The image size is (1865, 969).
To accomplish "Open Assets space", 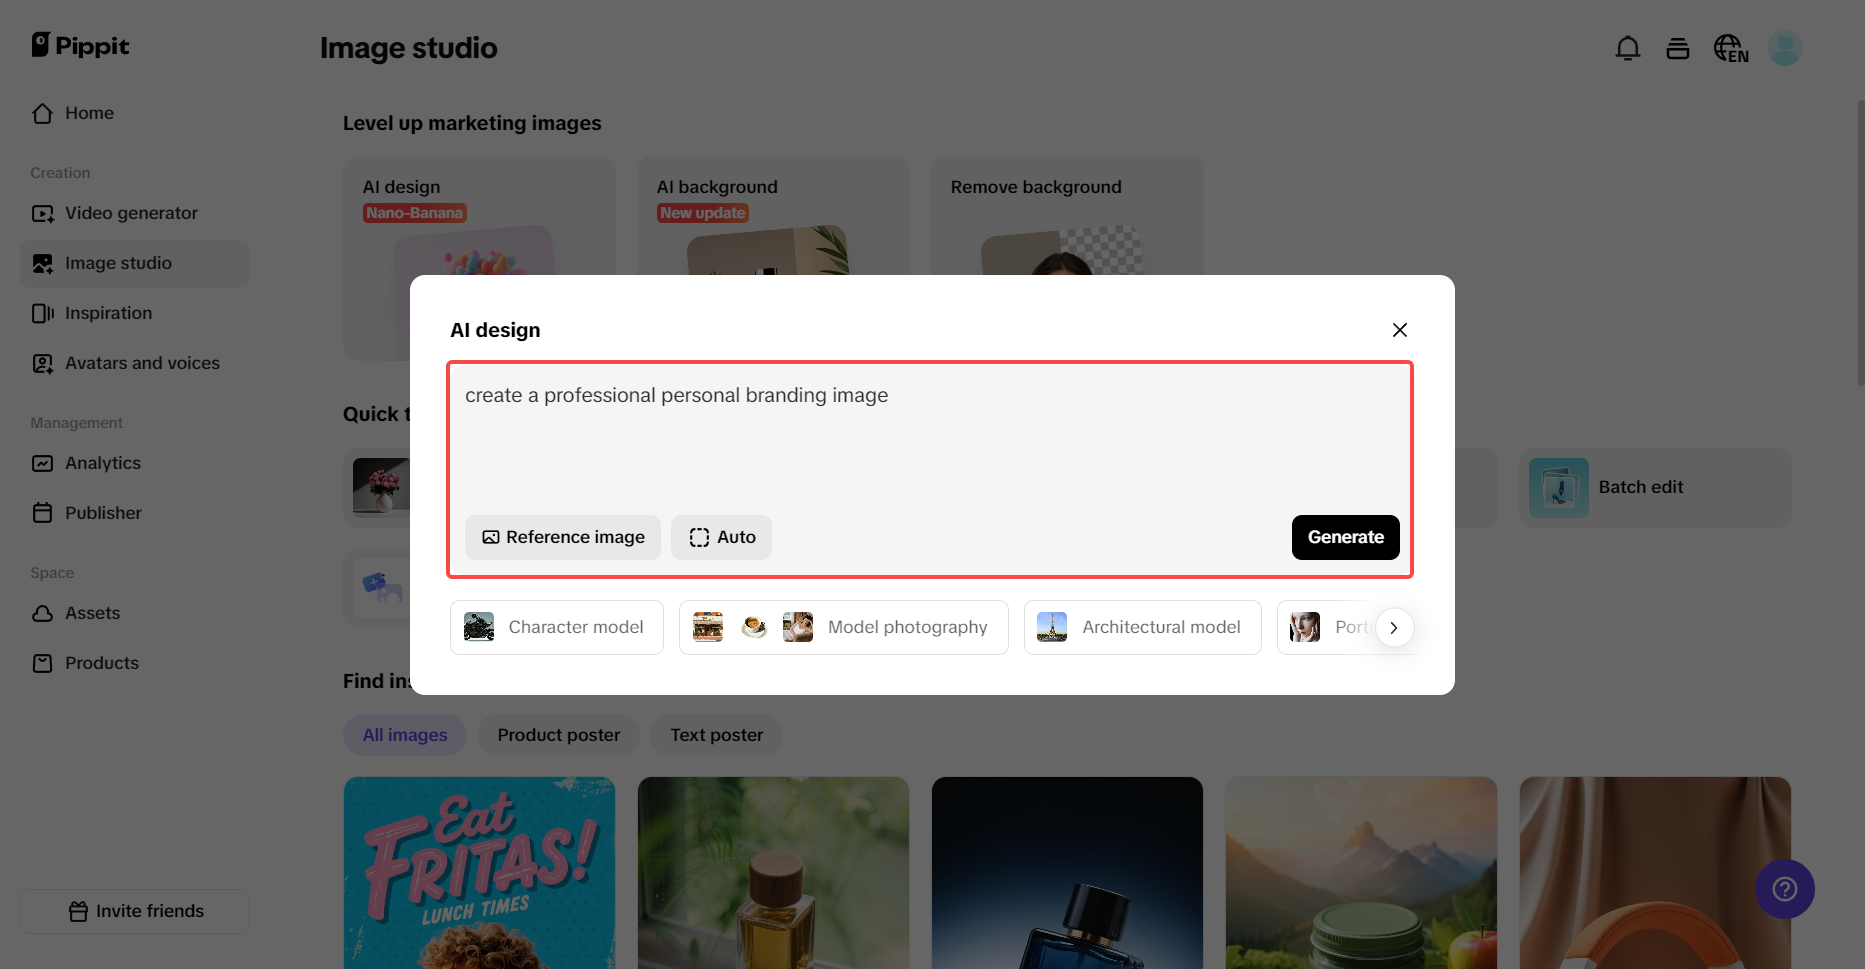I will point(135,613).
